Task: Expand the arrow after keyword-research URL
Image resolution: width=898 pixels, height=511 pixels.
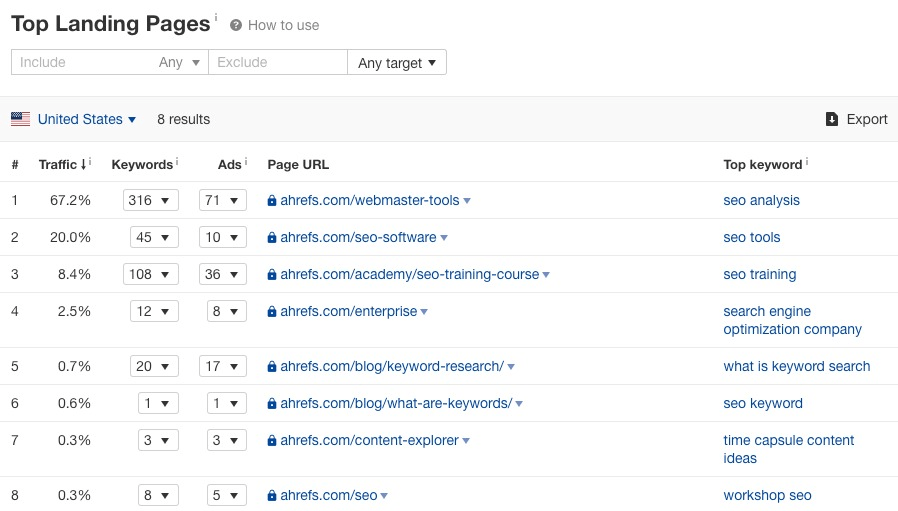Action: click(x=511, y=367)
